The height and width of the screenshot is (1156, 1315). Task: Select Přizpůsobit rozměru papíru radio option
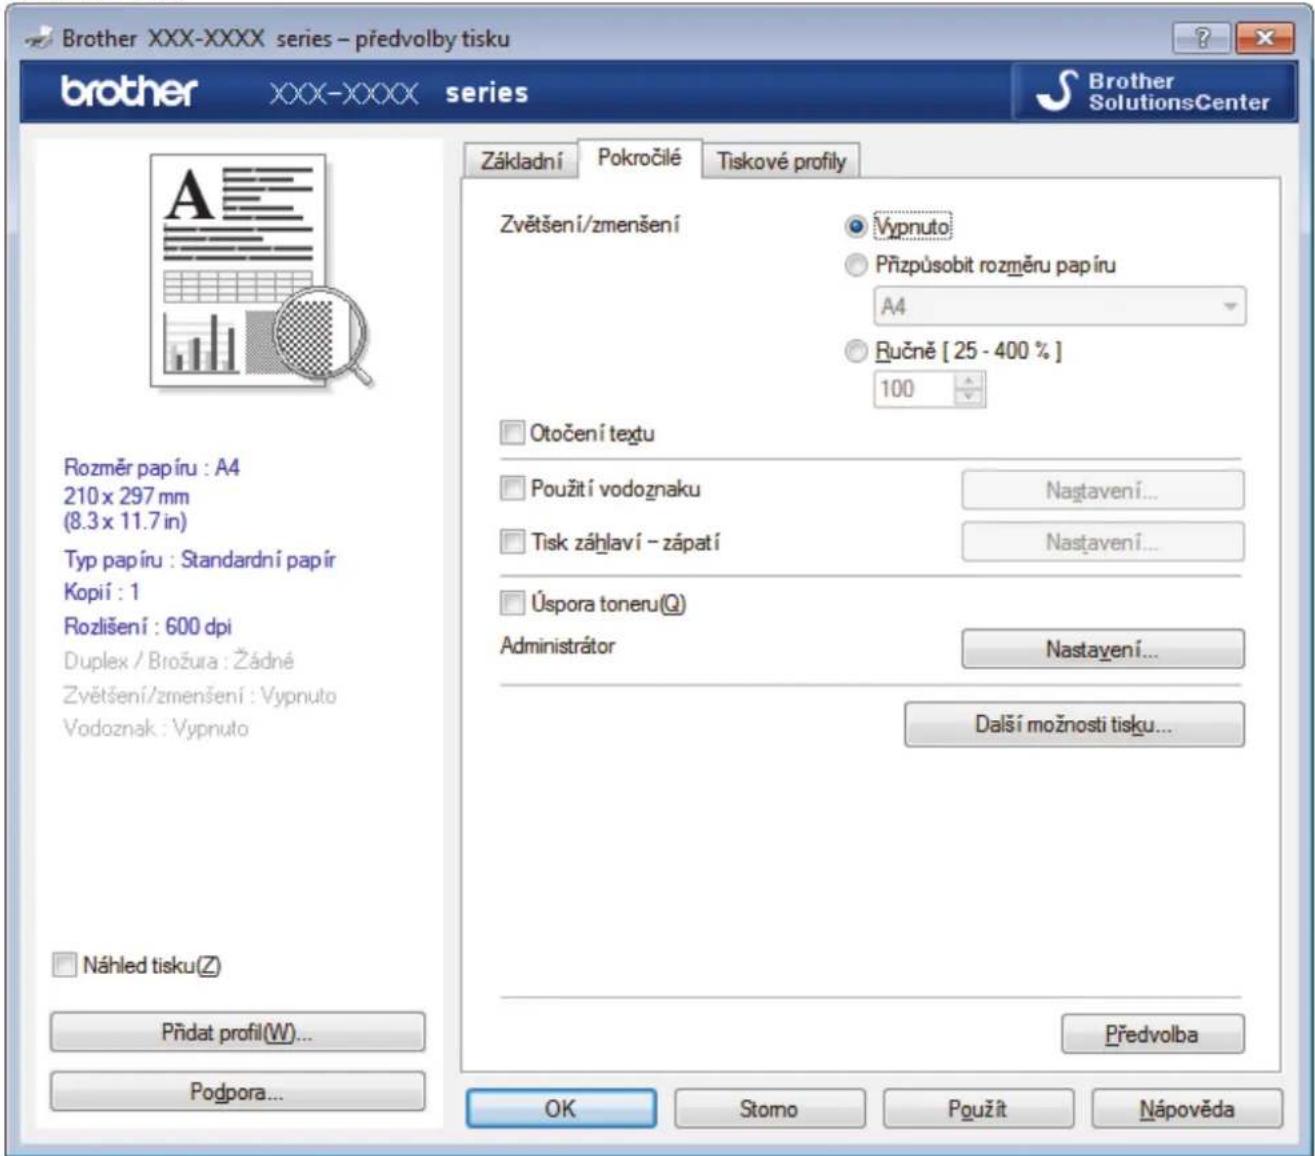[x=855, y=266]
